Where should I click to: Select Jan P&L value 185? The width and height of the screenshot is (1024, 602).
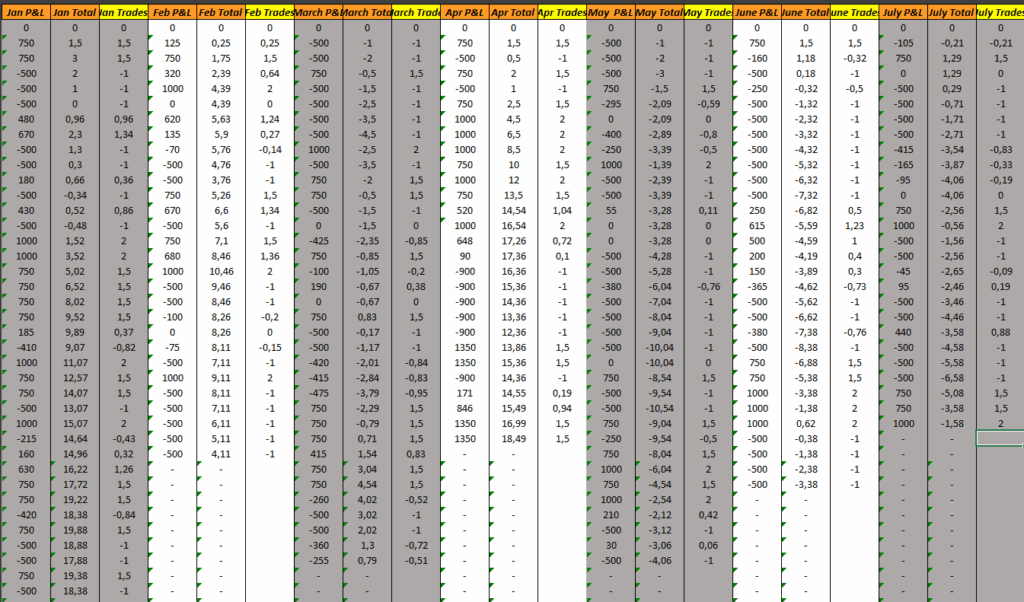[26, 332]
